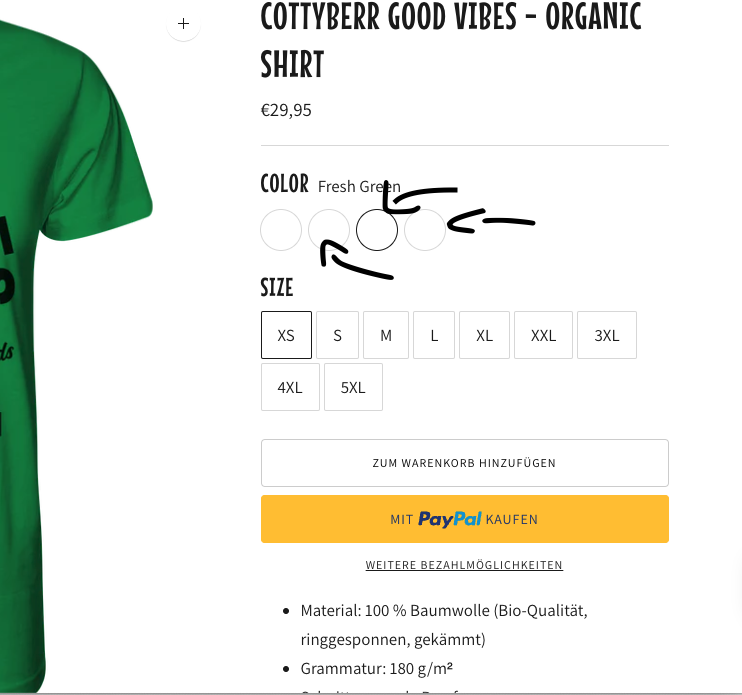Choose size XL
This screenshot has width=742, height=695.
point(485,335)
